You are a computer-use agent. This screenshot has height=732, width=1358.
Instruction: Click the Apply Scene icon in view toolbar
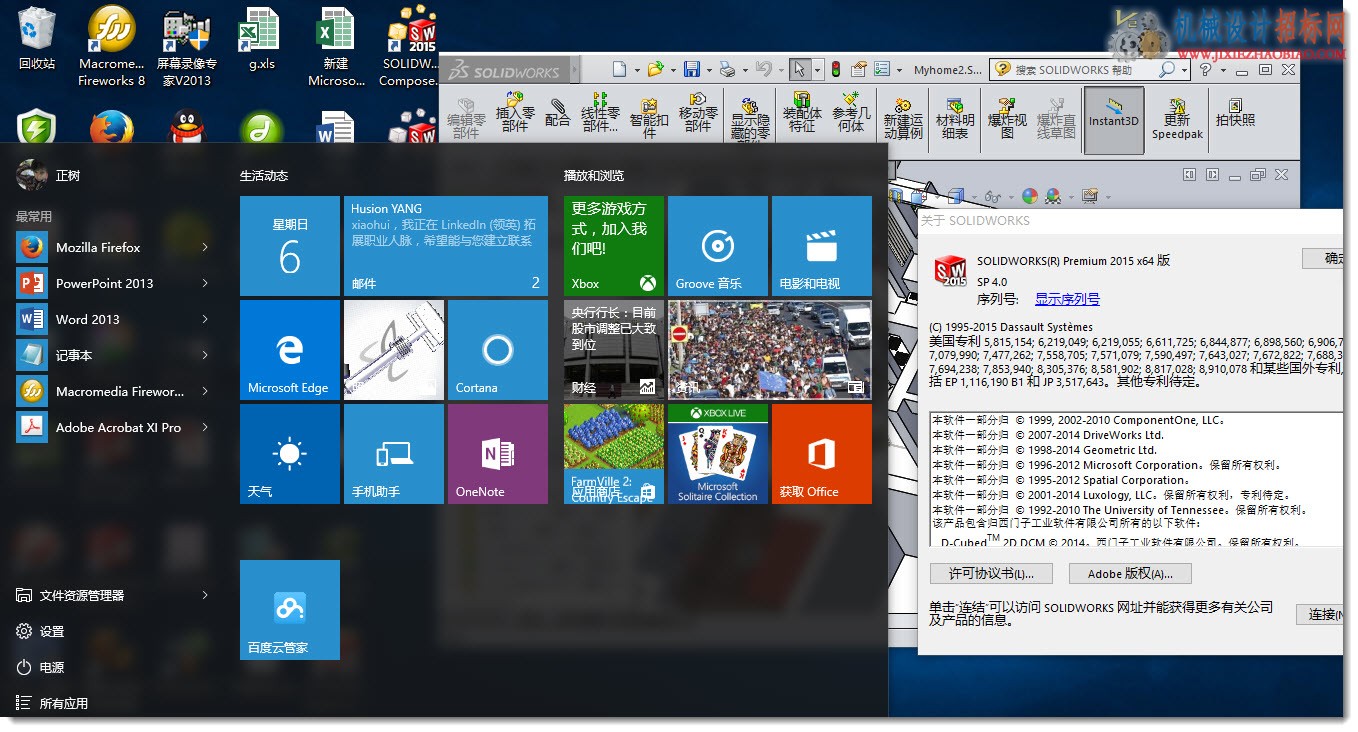tap(1054, 196)
